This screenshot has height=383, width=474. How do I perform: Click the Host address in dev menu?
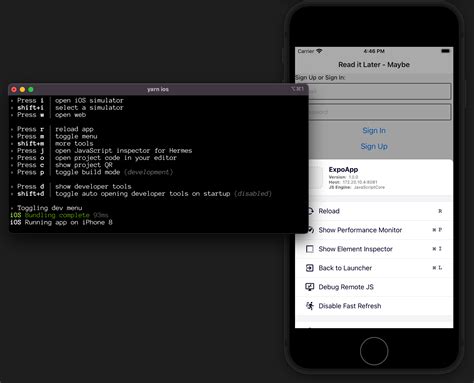point(353,182)
